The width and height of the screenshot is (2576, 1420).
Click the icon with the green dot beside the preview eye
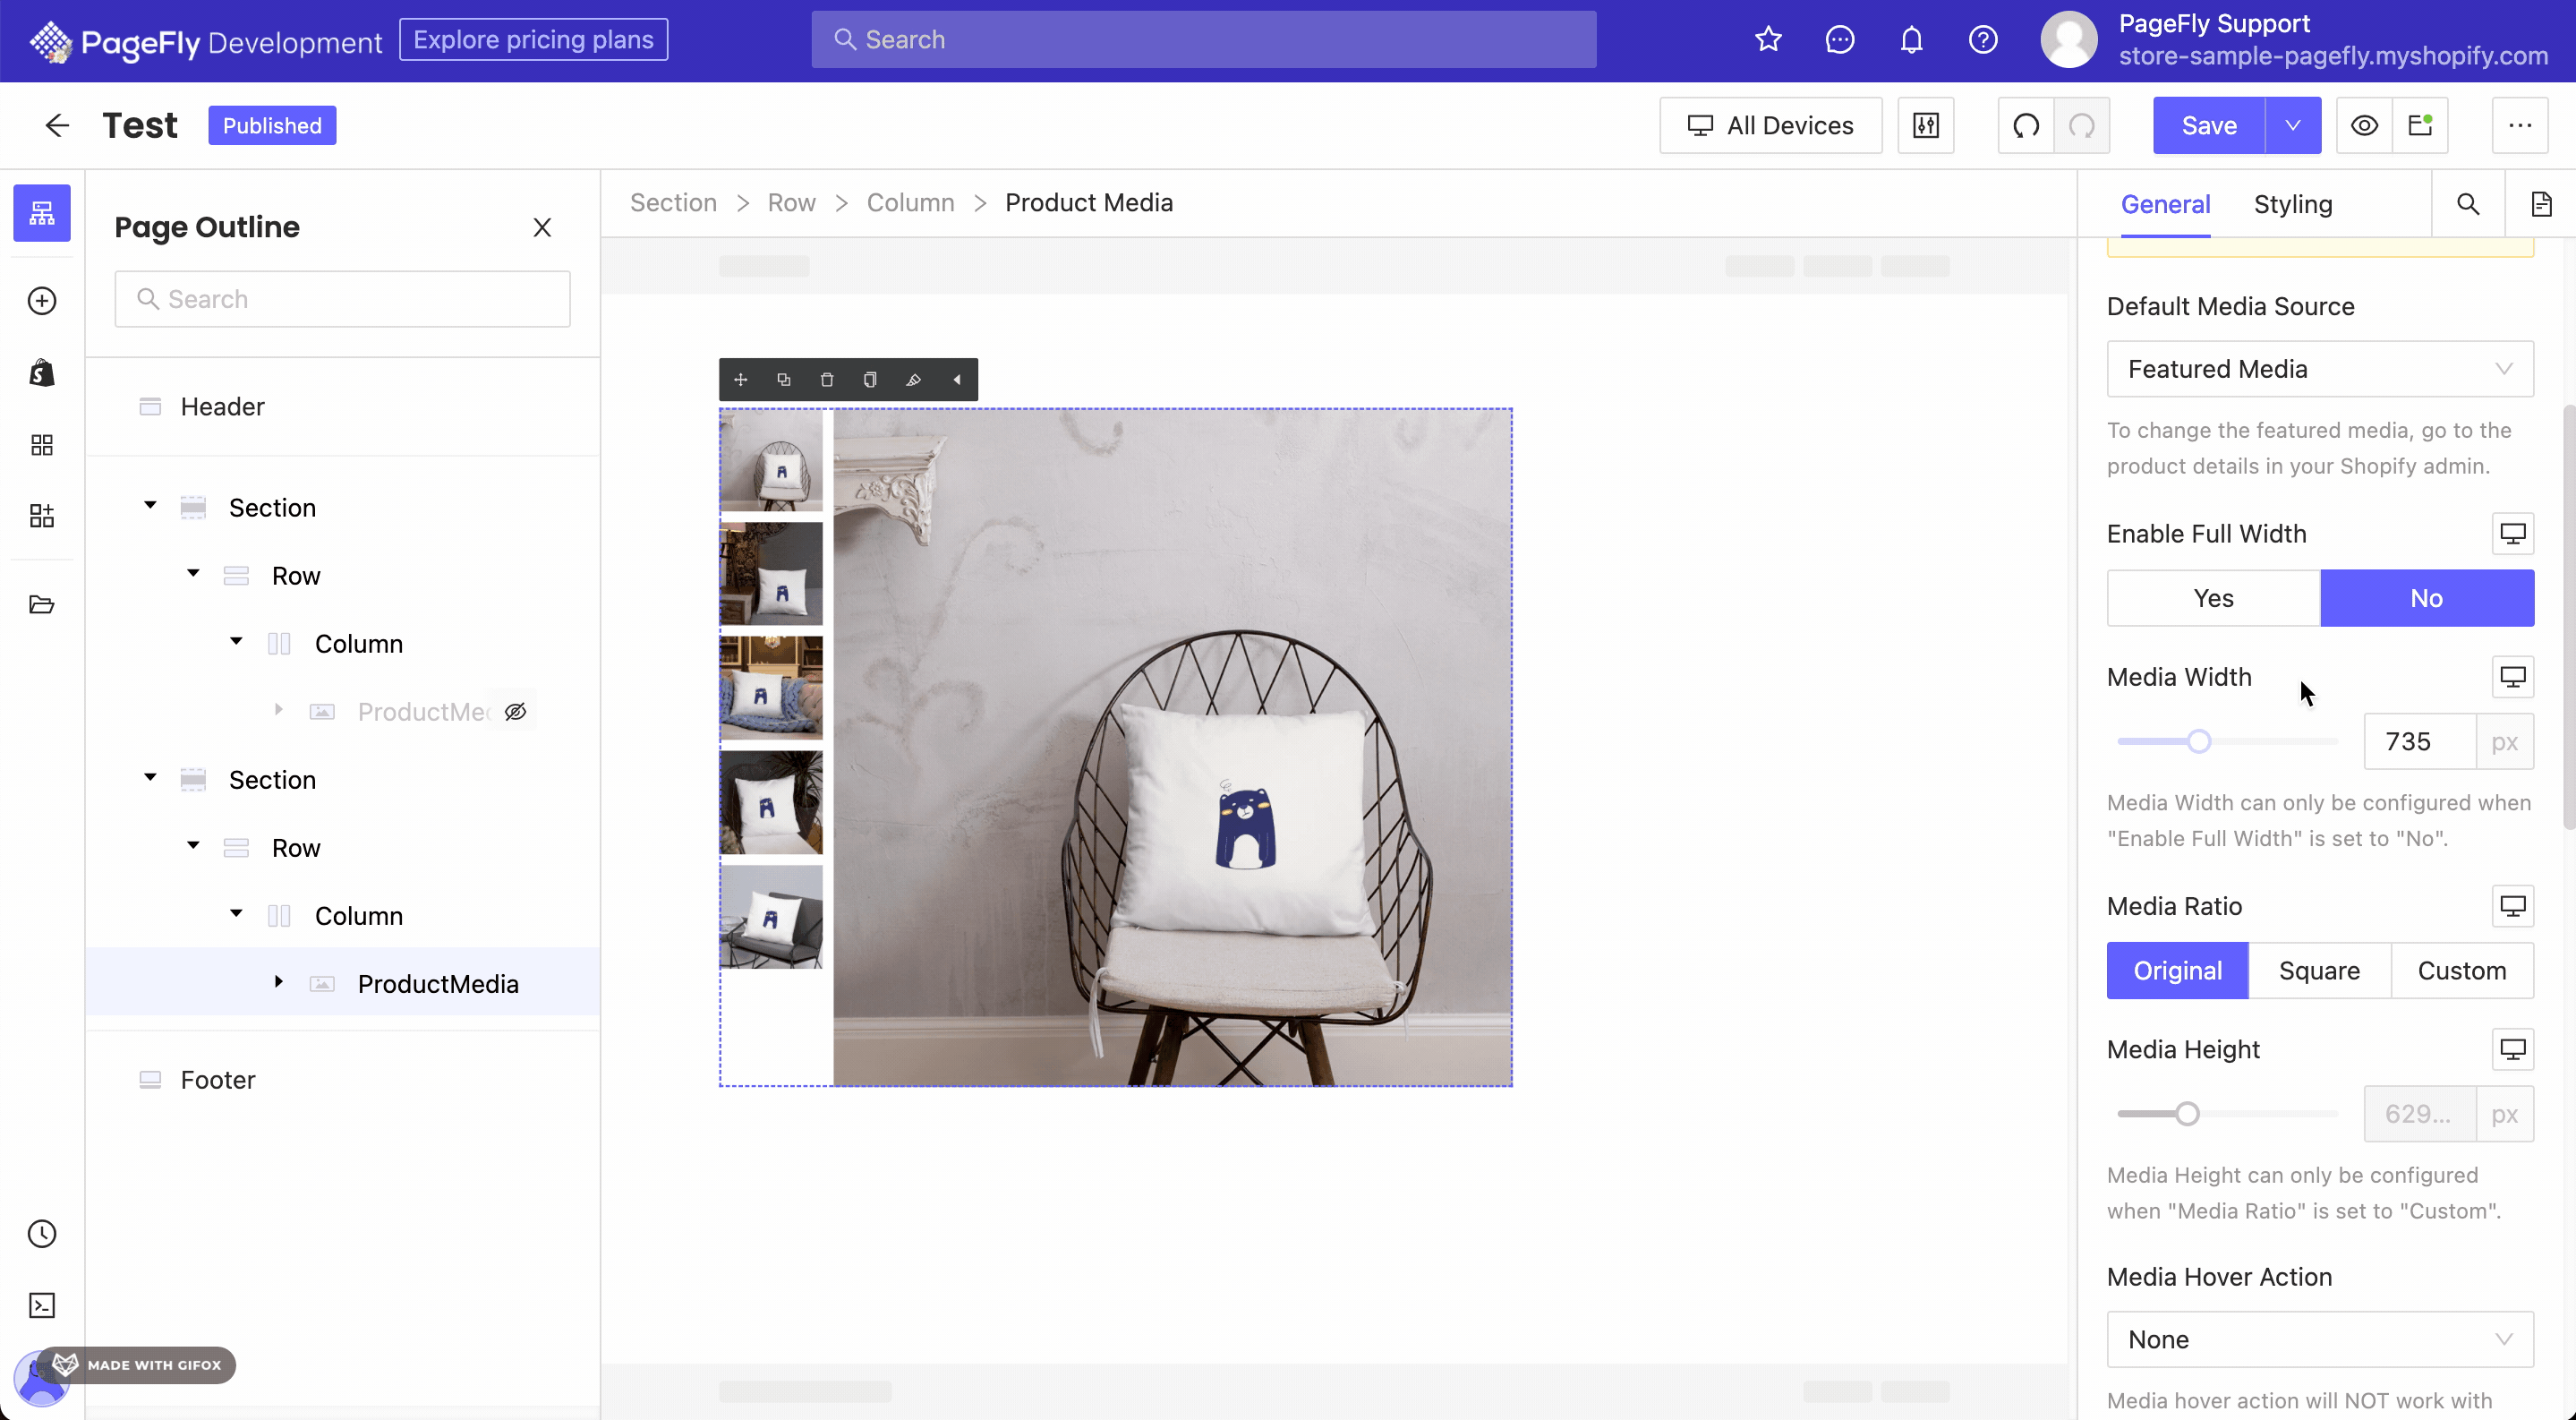click(2420, 125)
